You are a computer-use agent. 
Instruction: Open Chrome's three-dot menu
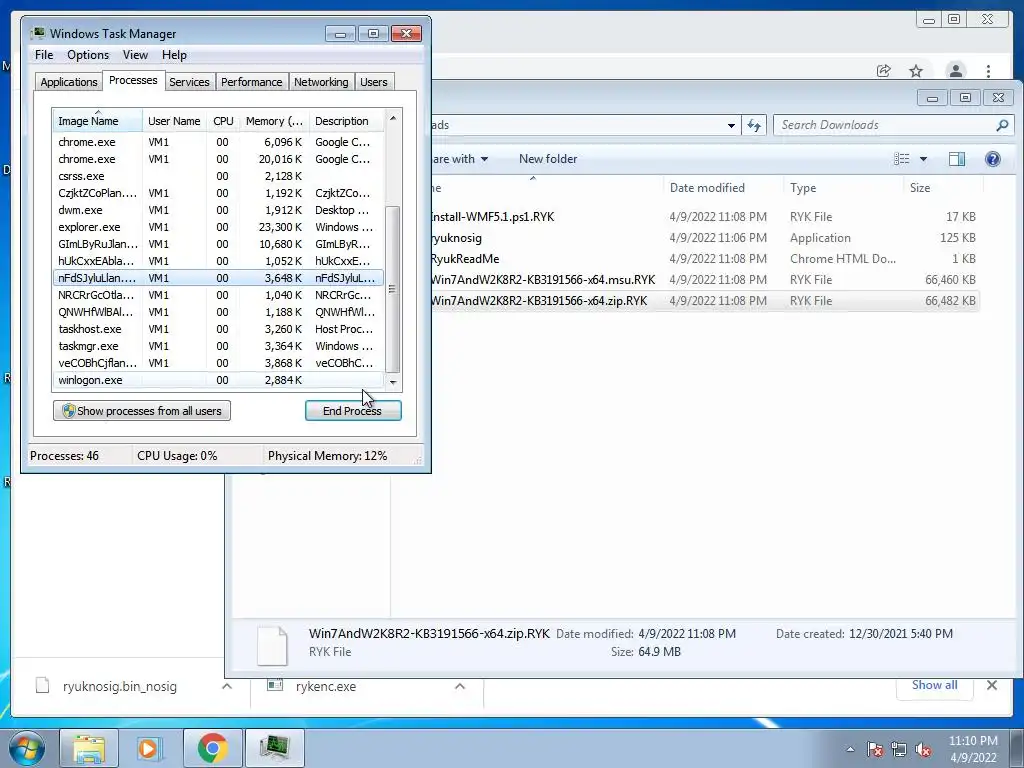[988, 71]
